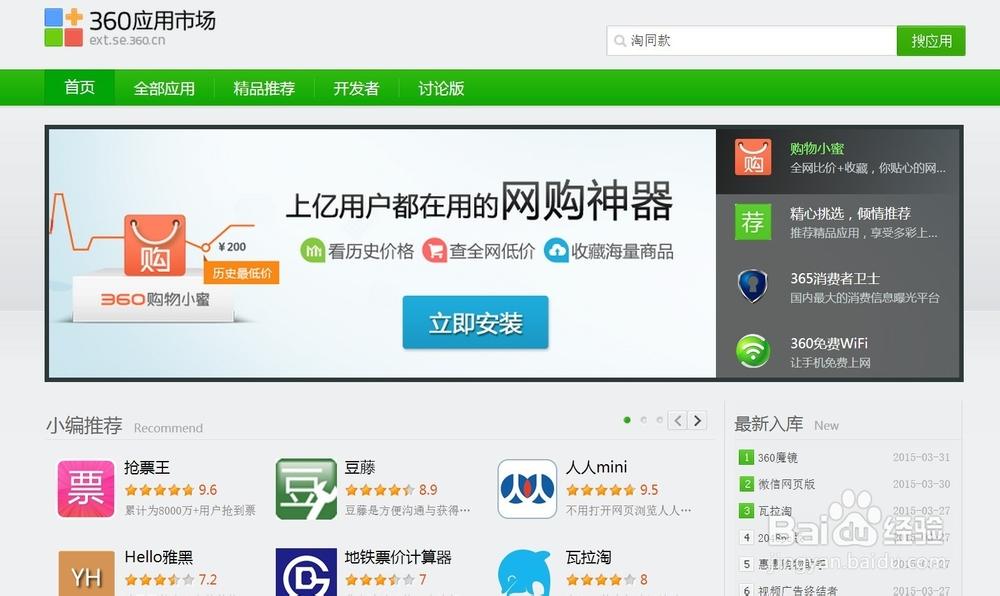Open the 豆藤 app icon
The height and width of the screenshot is (596, 1000).
306,489
